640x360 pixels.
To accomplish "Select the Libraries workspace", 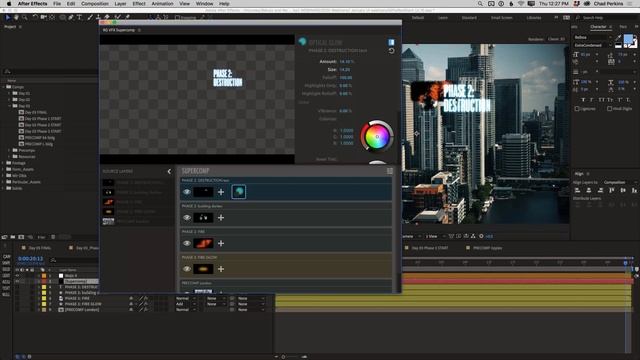I will (534, 18).
